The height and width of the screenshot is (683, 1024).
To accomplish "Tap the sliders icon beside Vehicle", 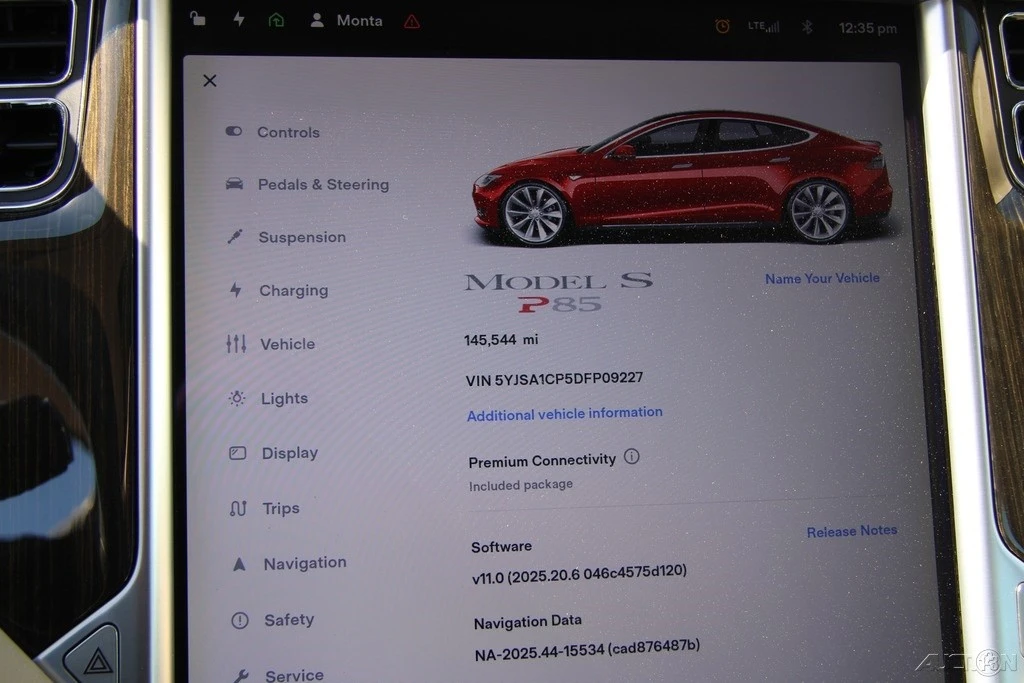I will (236, 343).
